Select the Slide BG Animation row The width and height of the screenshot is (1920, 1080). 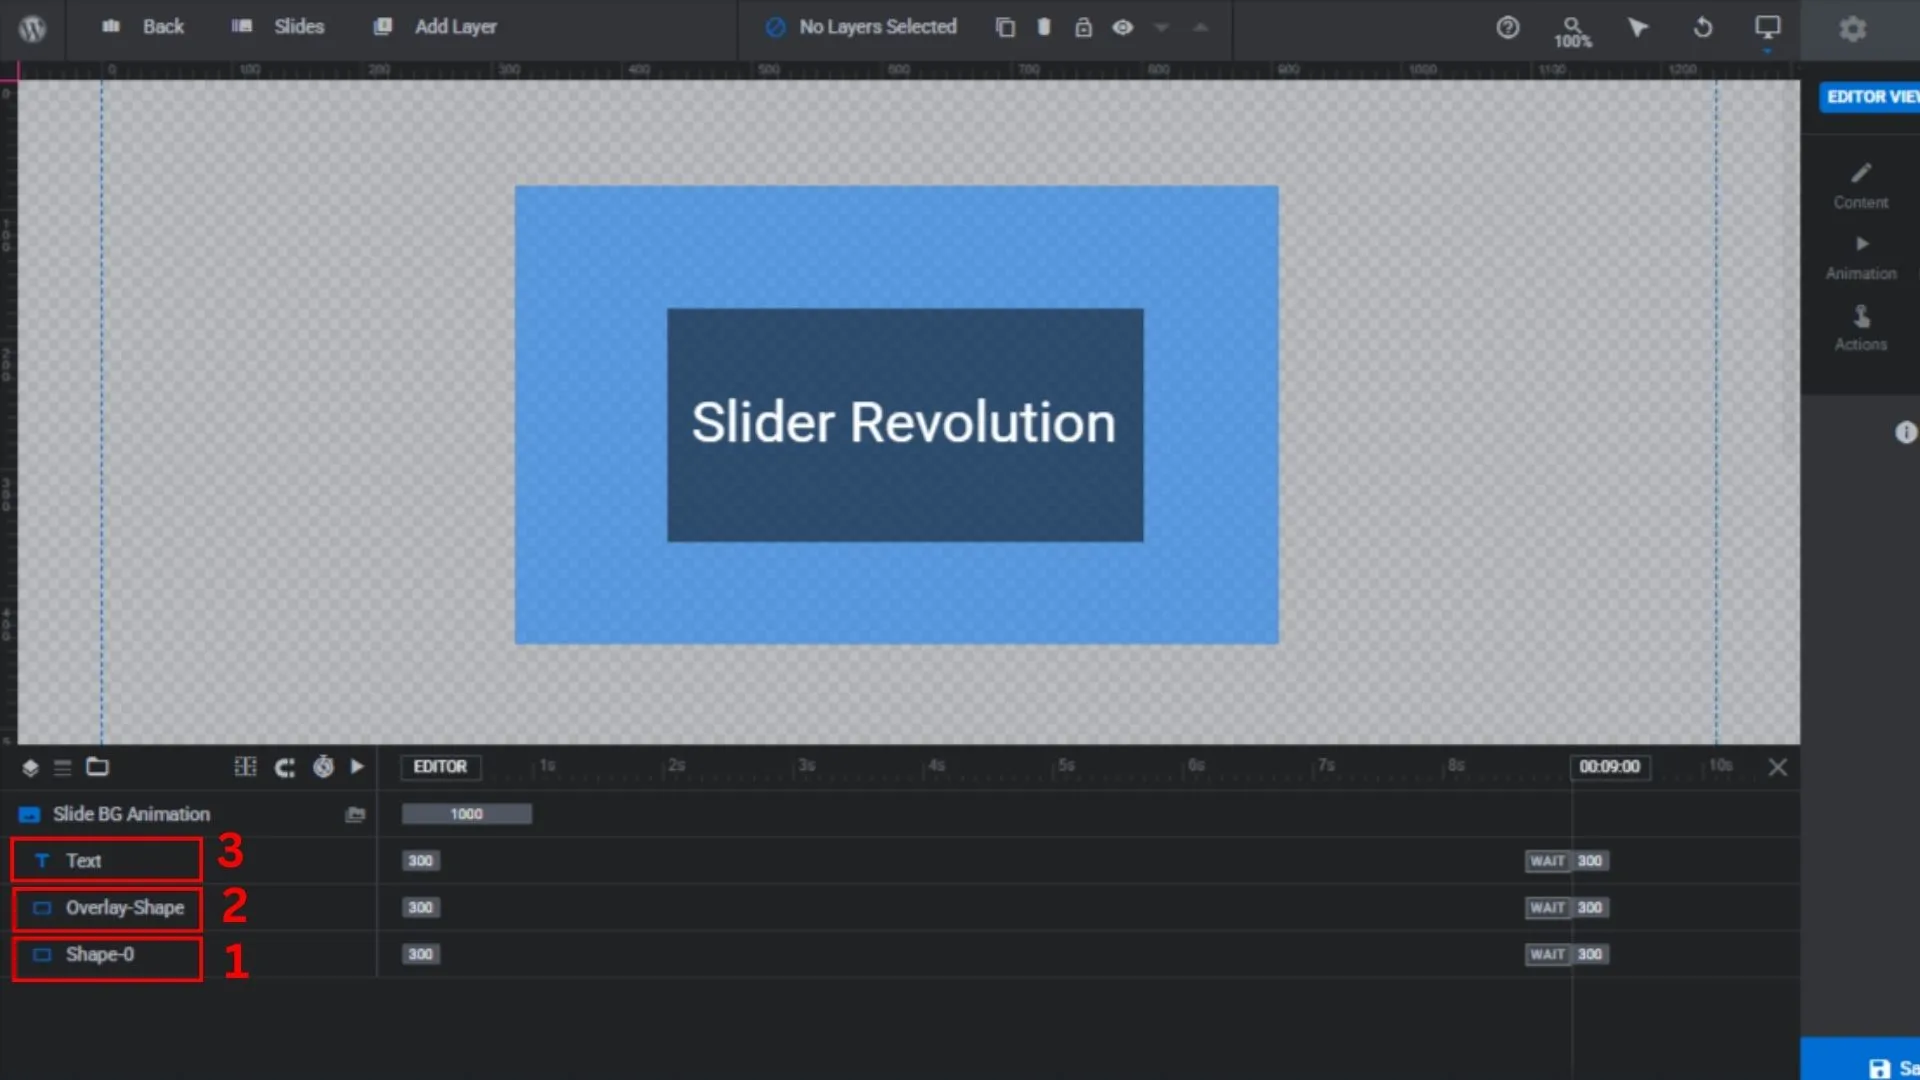click(x=188, y=814)
